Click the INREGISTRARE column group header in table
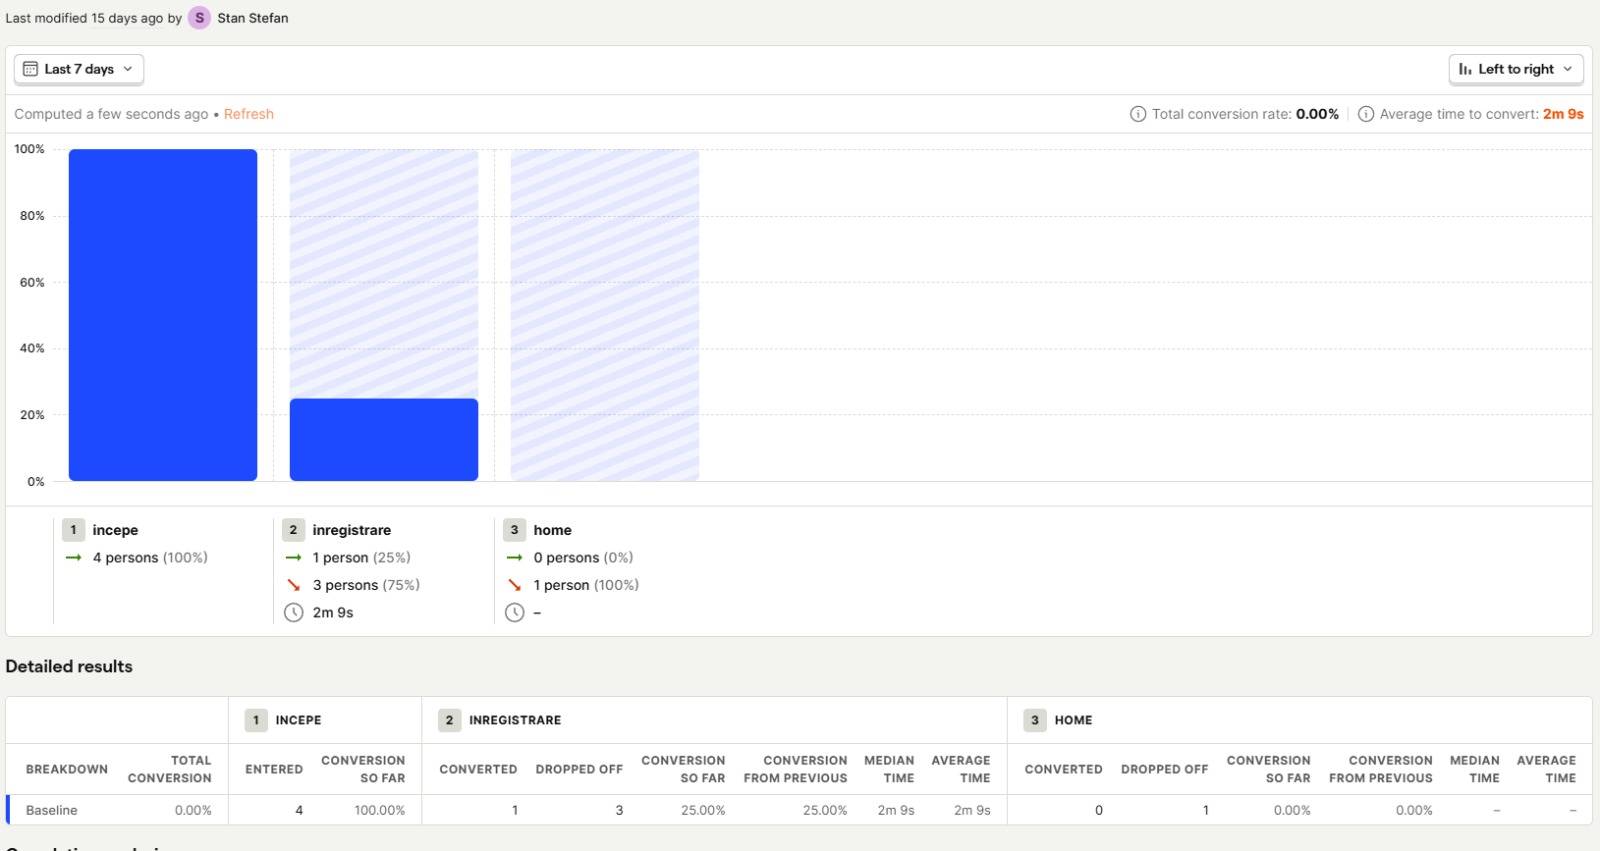This screenshot has height=851, width=1600. (515, 720)
